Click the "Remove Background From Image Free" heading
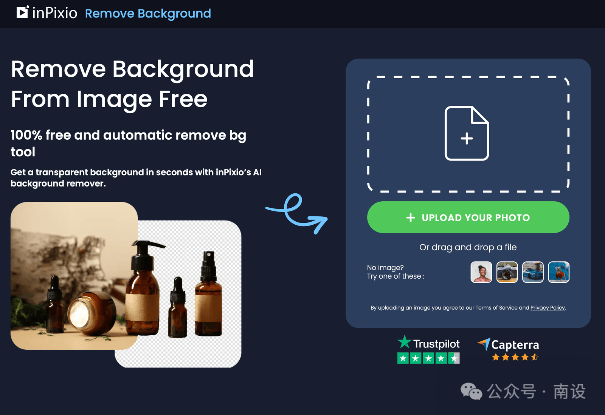The width and height of the screenshot is (605, 415). pos(132,84)
